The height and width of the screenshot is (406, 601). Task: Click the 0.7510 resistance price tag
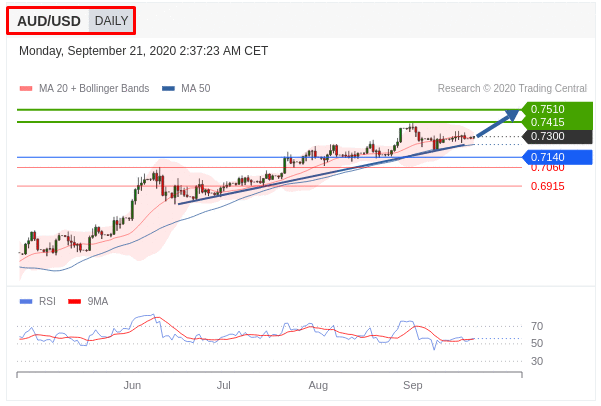click(558, 109)
